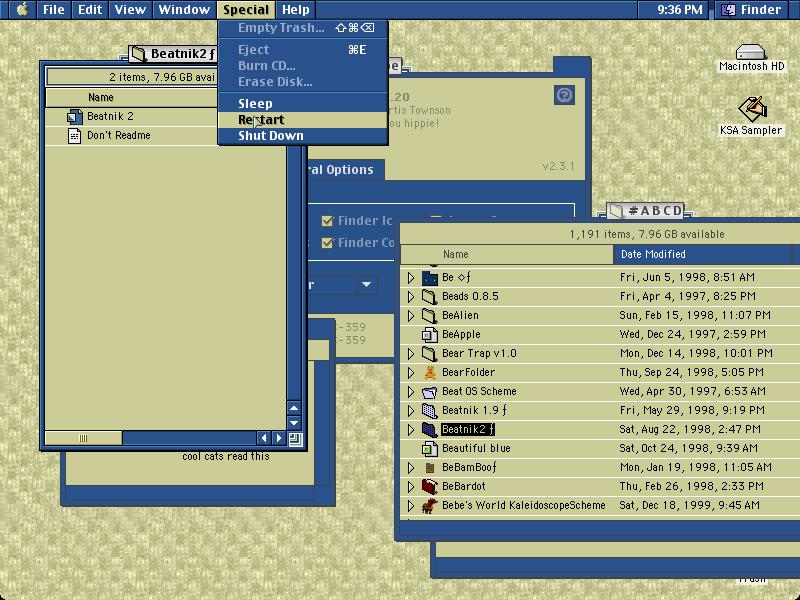Viewport: 800px width, 600px height.
Task: Click the up scroll arrow in Beatnik2 ƒ window
Action: pos(294,408)
